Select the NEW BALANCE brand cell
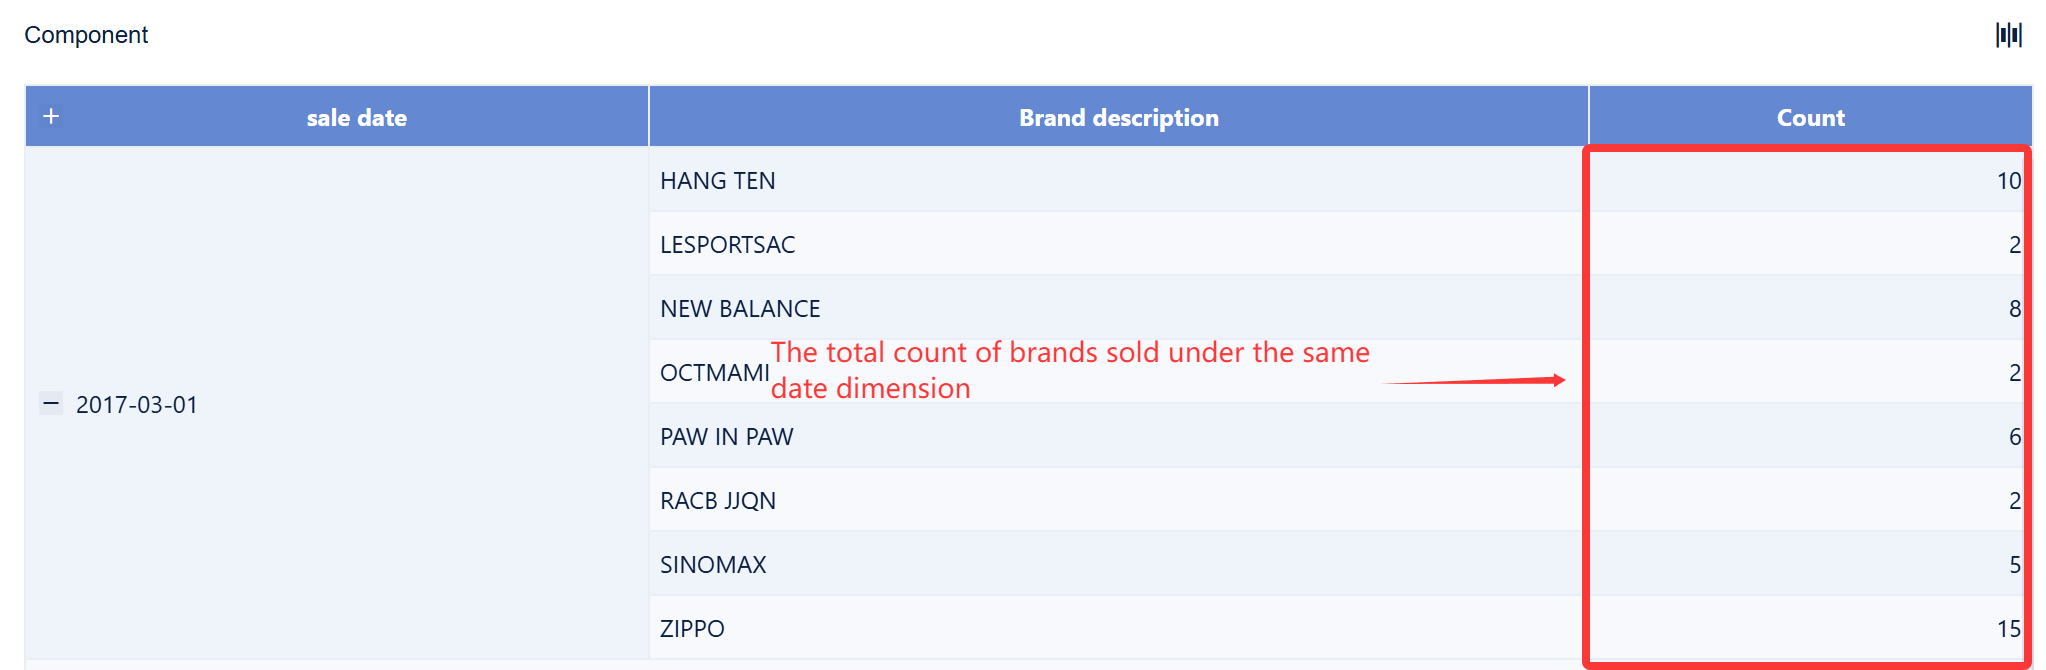The height and width of the screenshot is (670, 2046). [x=740, y=309]
